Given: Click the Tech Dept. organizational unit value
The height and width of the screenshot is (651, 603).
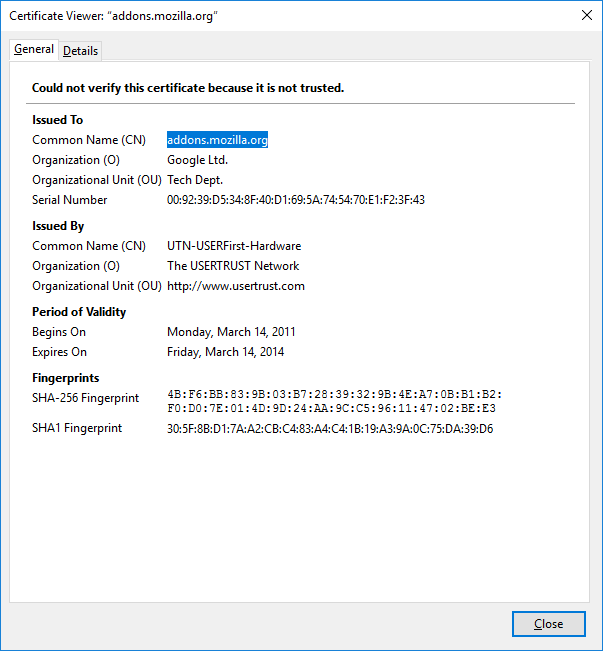Looking at the screenshot, I should coord(195,180).
